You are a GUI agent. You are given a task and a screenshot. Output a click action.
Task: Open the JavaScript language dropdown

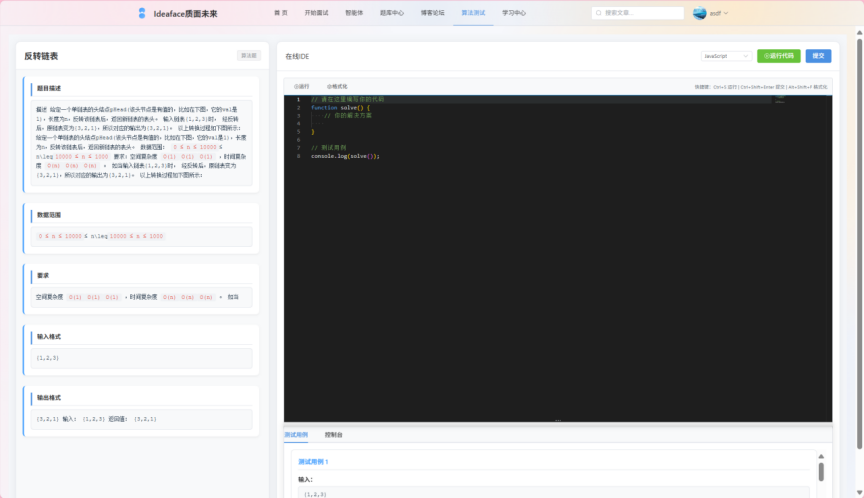[727, 56]
